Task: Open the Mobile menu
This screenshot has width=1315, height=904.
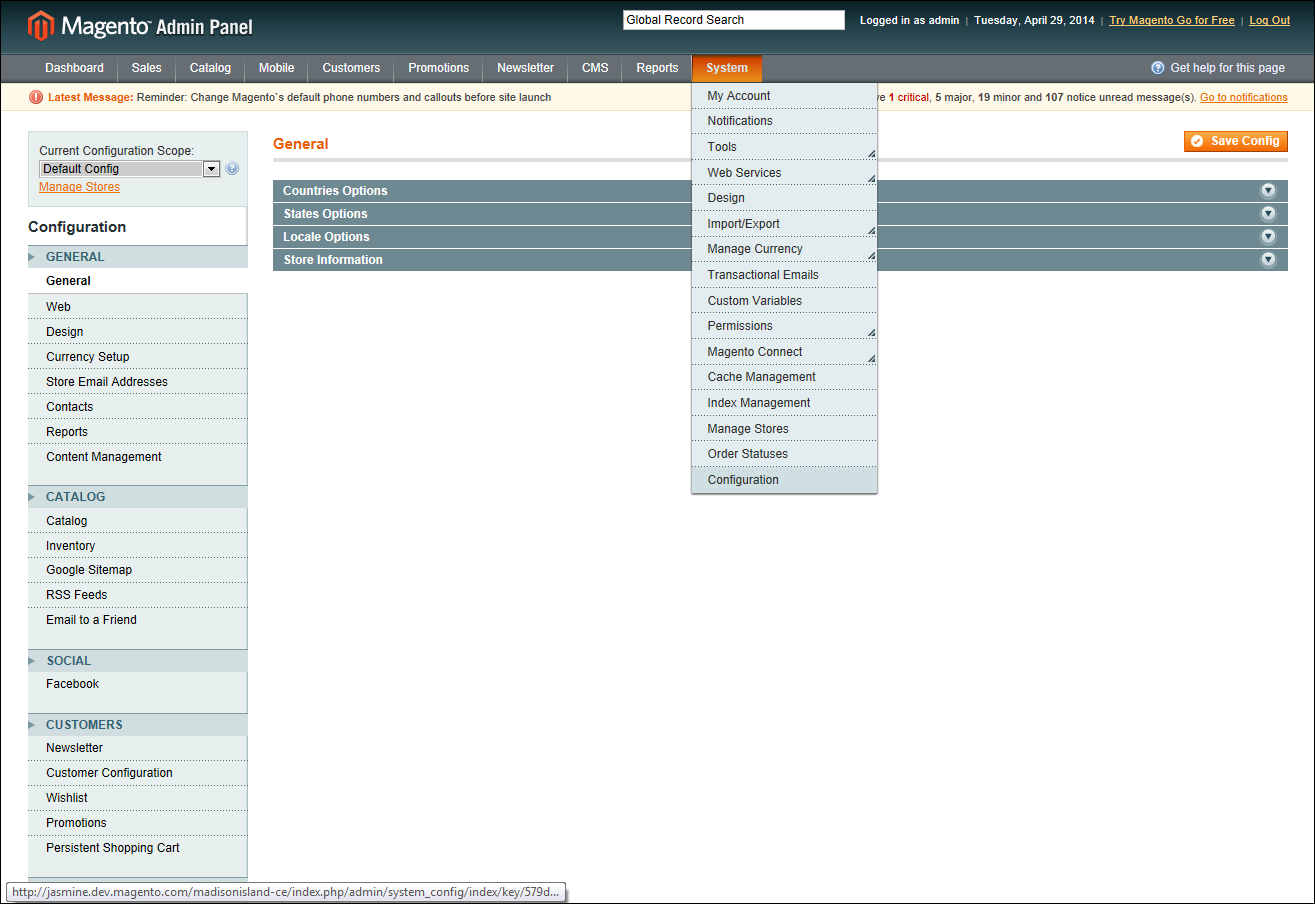Action: coord(276,68)
